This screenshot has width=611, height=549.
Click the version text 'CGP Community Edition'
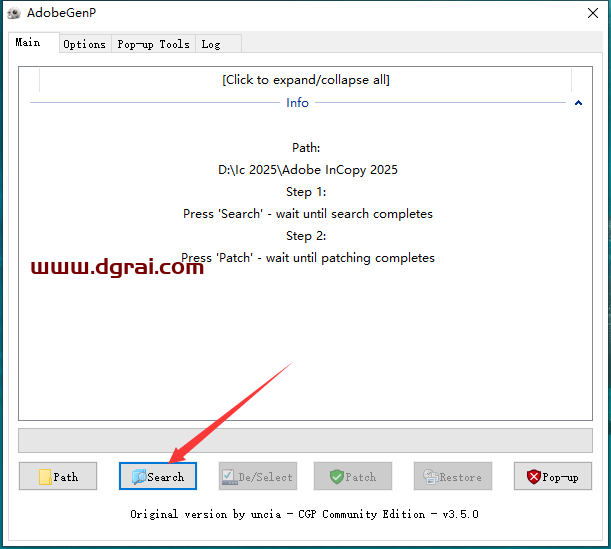click(362, 514)
